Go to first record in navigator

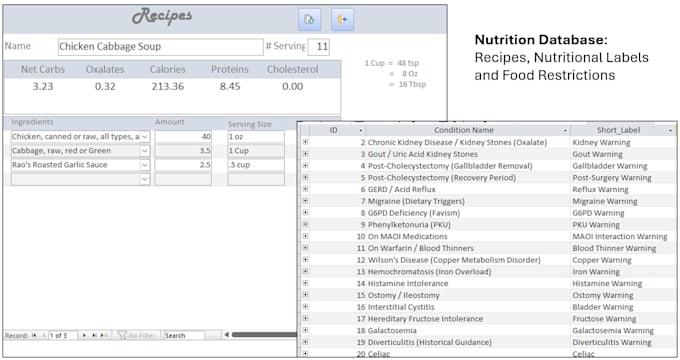tap(34, 335)
